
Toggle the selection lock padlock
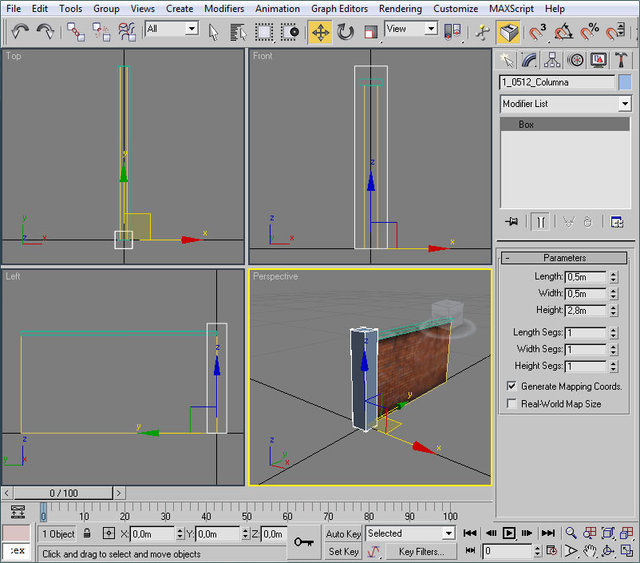(x=88, y=534)
